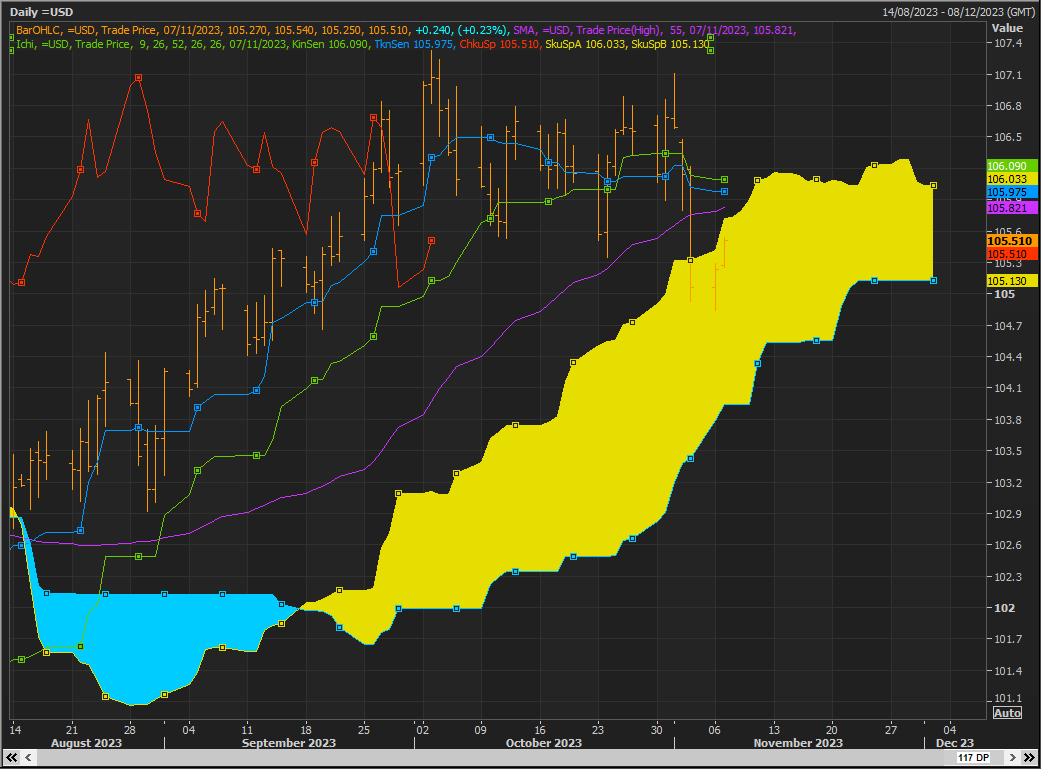The image size is (1041, 769).
Task: Click the BarOHLC legend label
Action: coord(39,30)
